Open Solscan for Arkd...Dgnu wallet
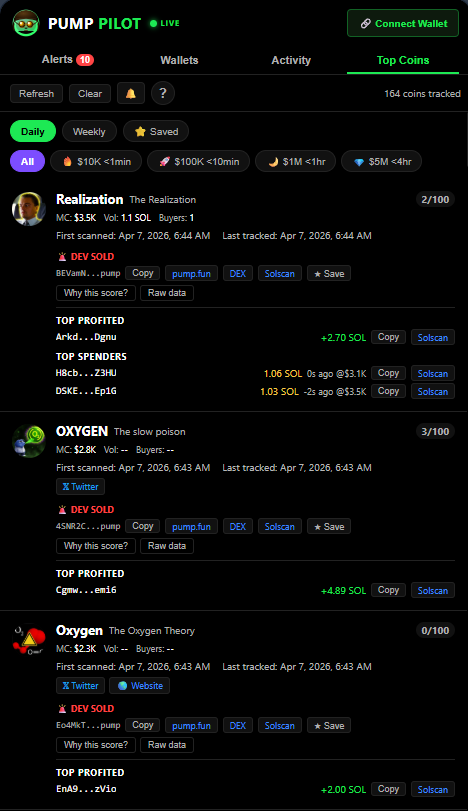This screenshot has height=811, width=468. (433, 337)
